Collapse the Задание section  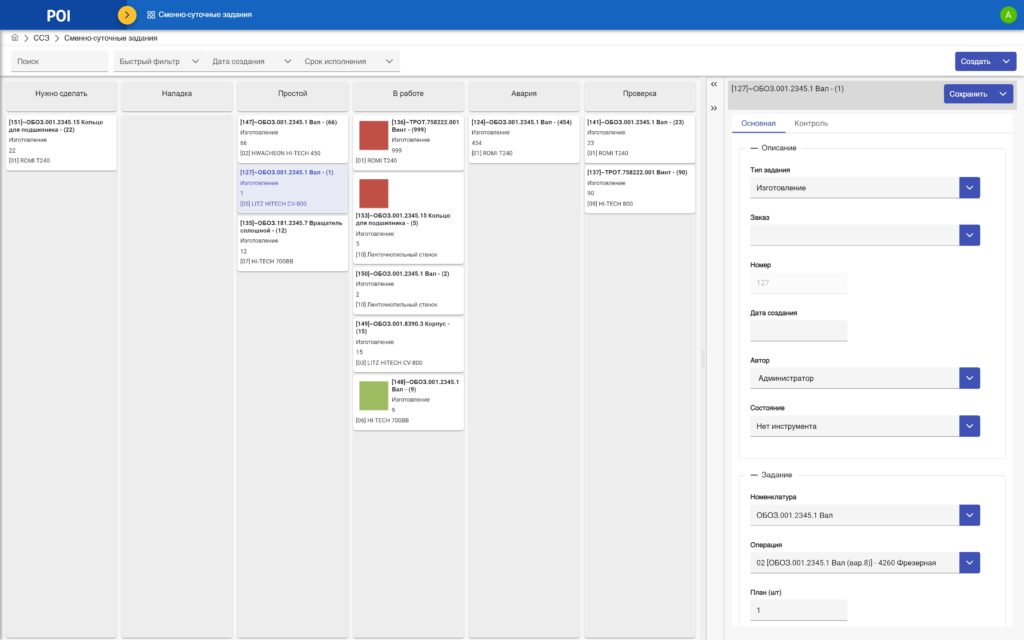point(754,475)
